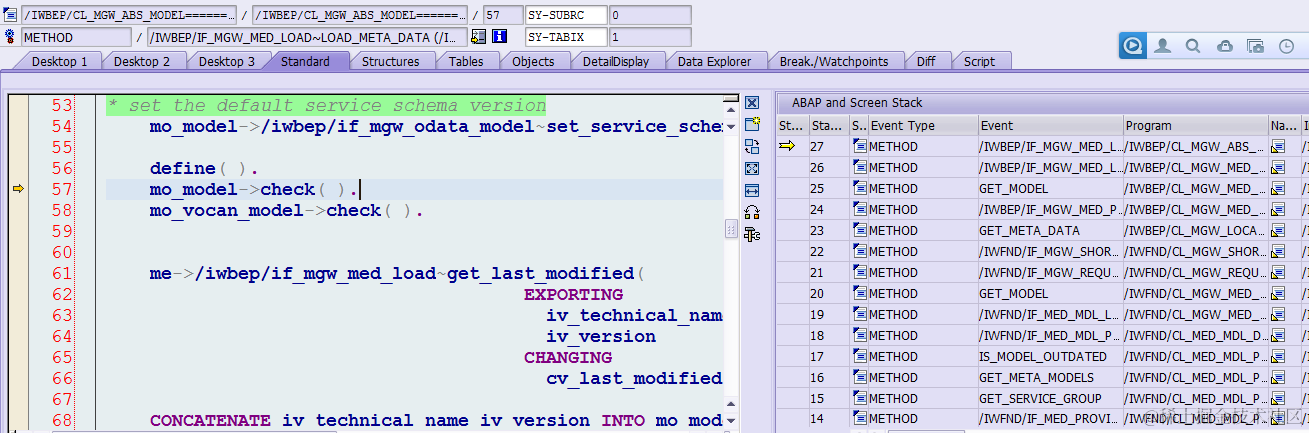
Task: Click the code editor vertical scrollbar handle
Action: 731,228
